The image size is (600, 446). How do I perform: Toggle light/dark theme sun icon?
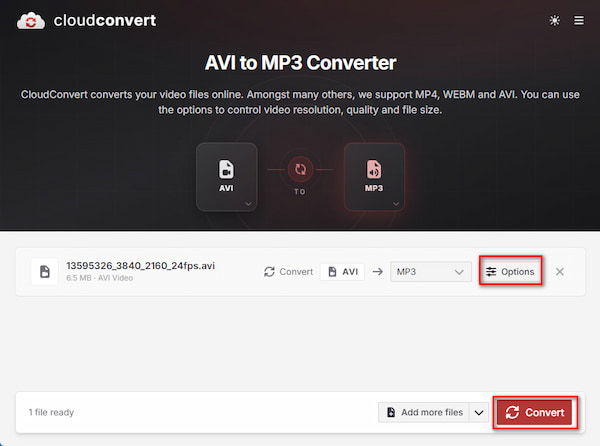(x=554, y=20)
